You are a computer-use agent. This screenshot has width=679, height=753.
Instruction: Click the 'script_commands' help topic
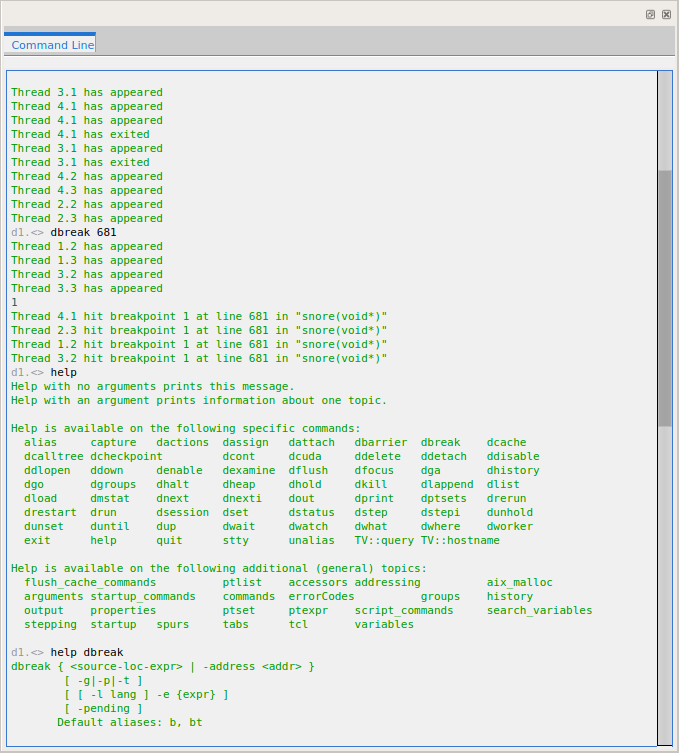click(404, 610)
